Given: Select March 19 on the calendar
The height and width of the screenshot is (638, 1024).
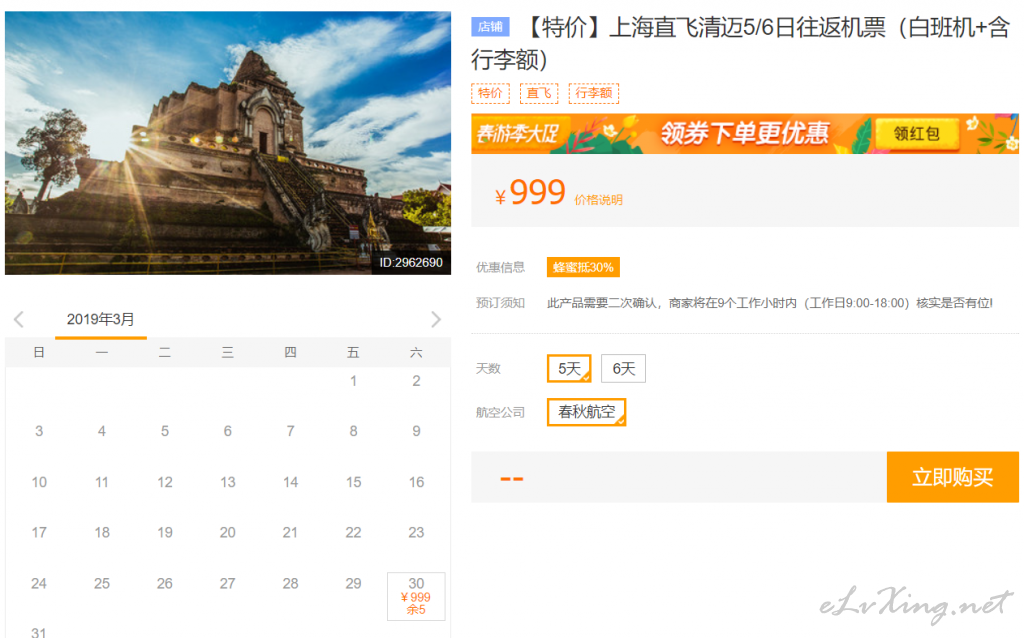Looking at the screenshot, I should [x=165, y=533].
